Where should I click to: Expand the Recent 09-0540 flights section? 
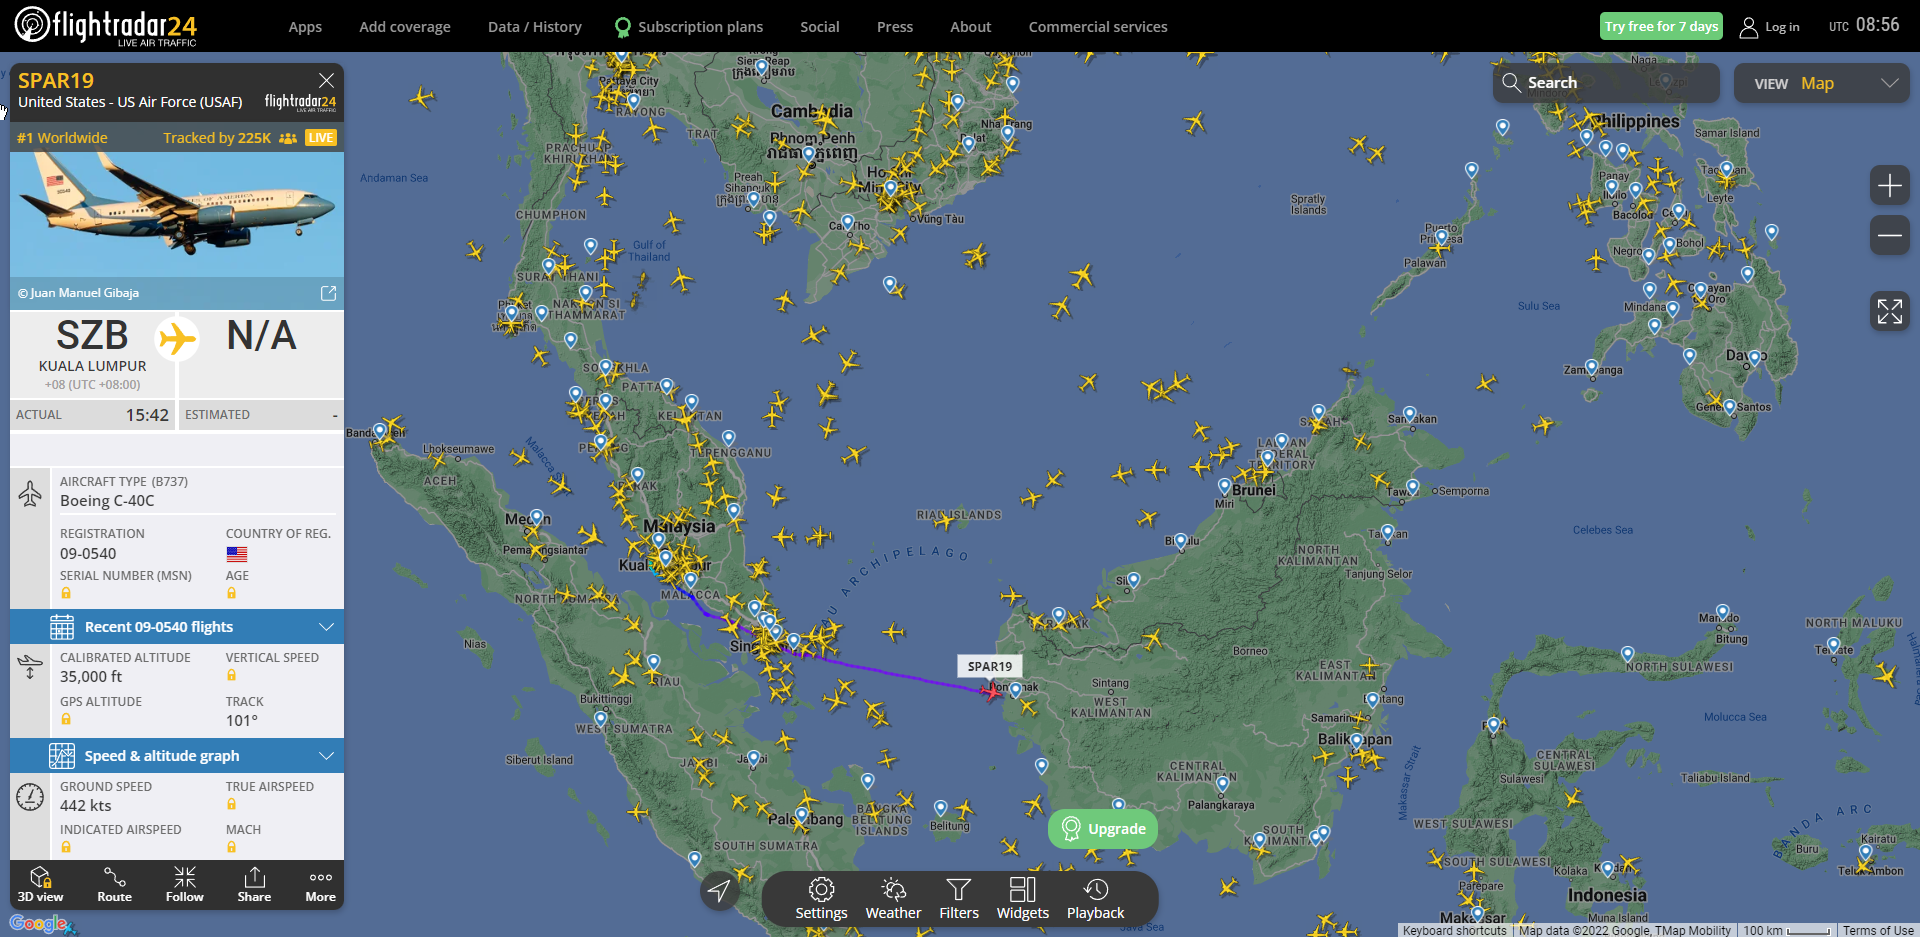point(177,627)
